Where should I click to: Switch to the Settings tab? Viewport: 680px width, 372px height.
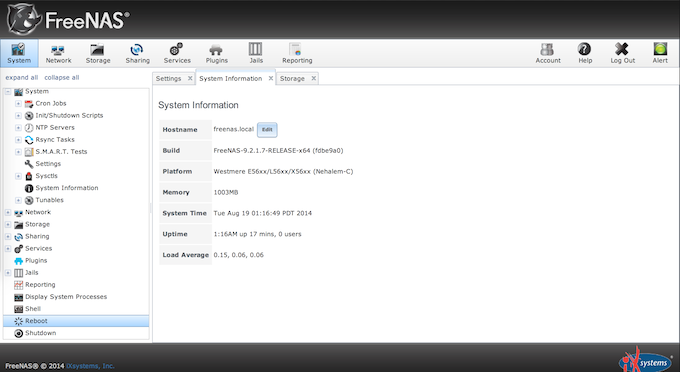coord(168,78)
